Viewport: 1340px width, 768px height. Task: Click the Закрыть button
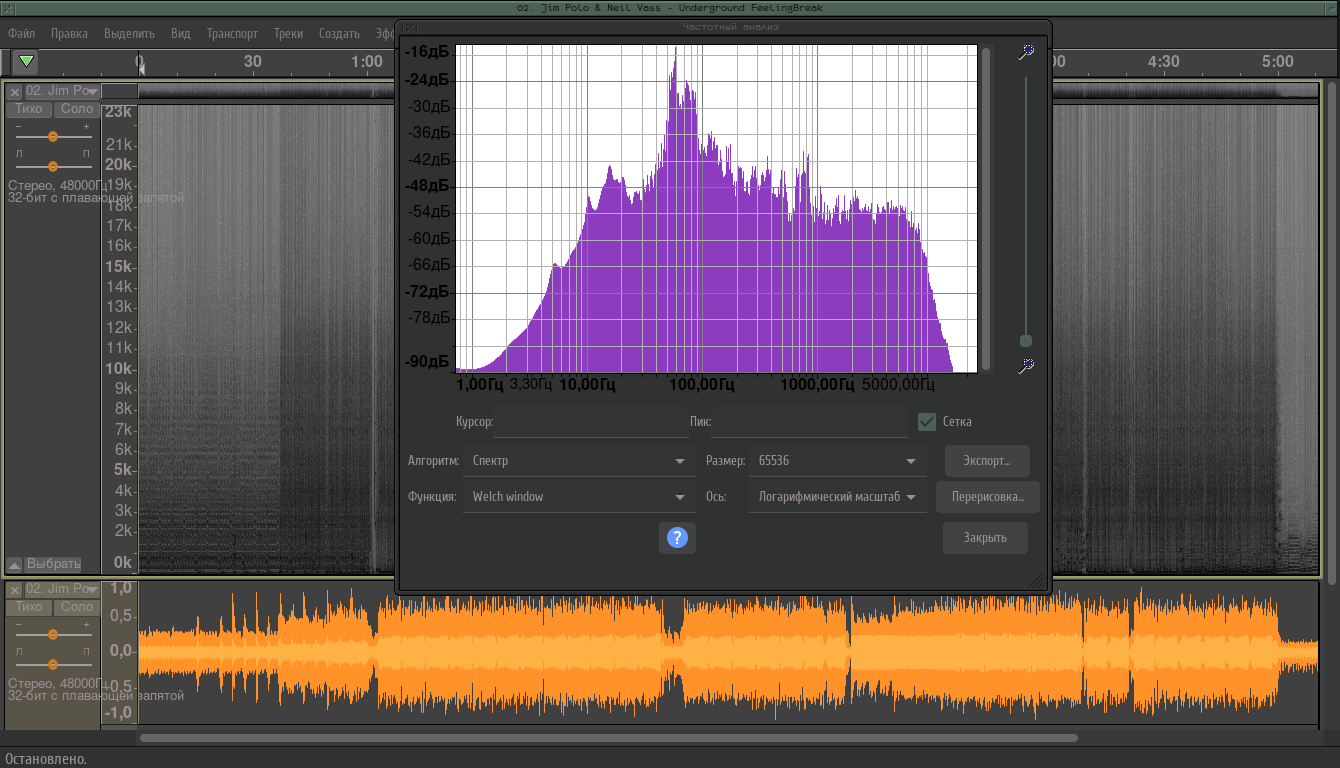(985, 538)
